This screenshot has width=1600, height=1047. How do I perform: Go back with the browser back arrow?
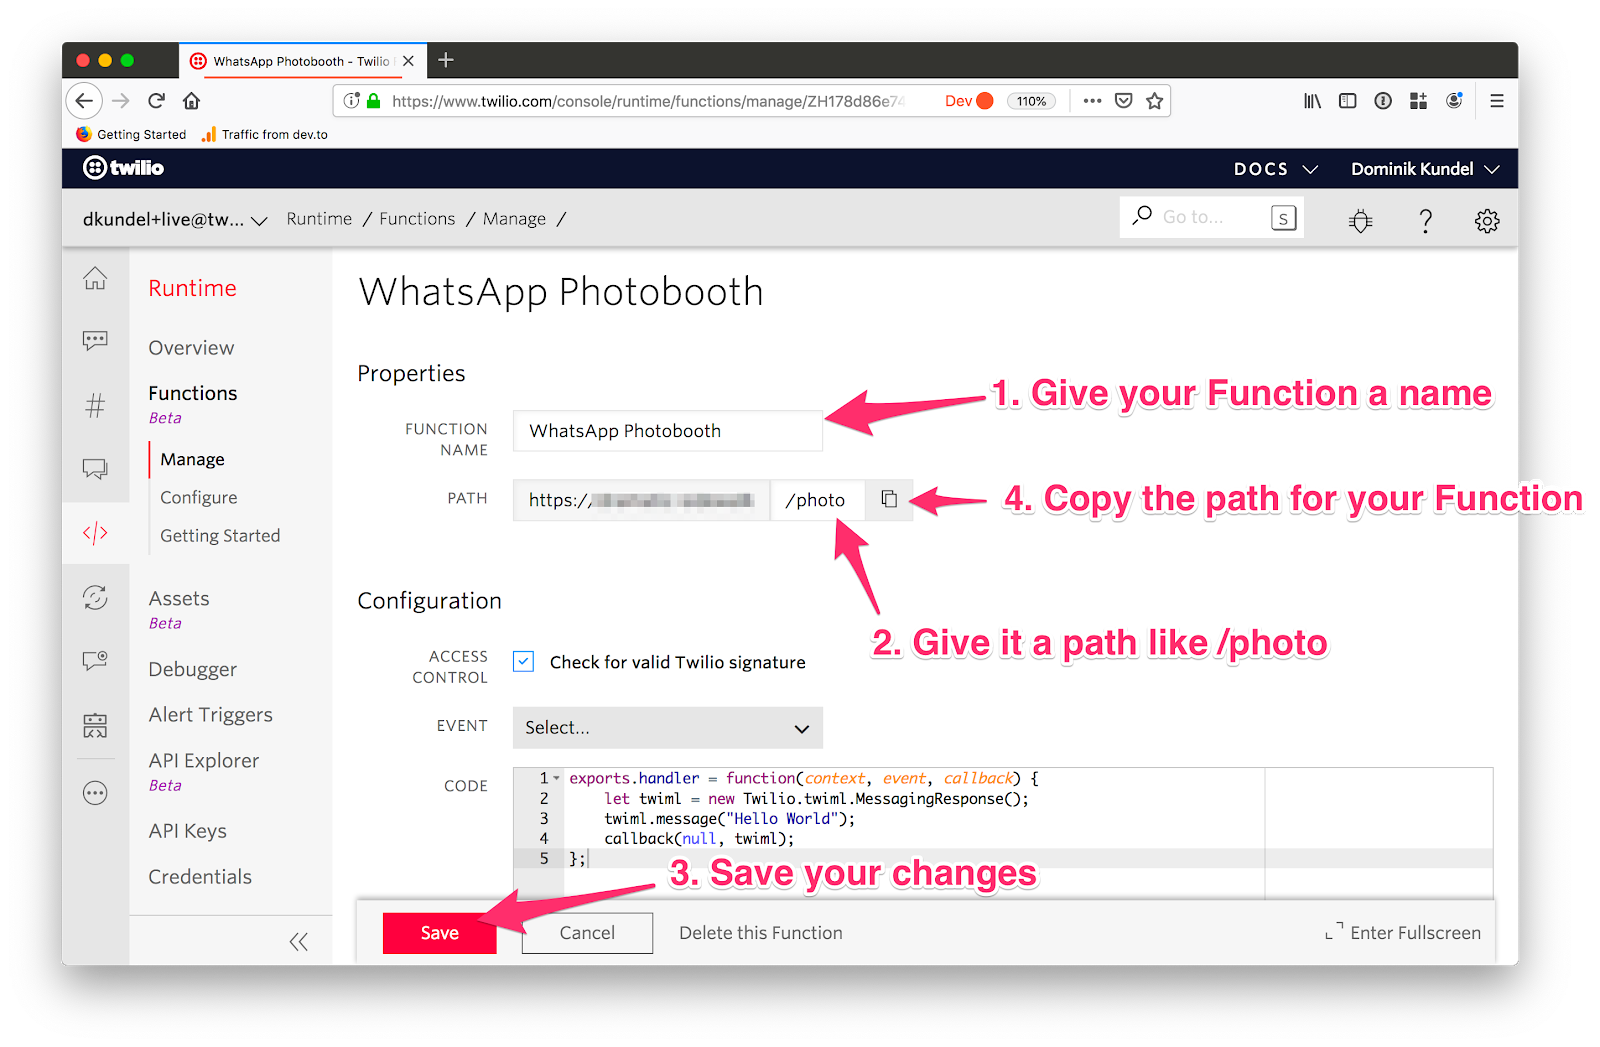point(84,101)
